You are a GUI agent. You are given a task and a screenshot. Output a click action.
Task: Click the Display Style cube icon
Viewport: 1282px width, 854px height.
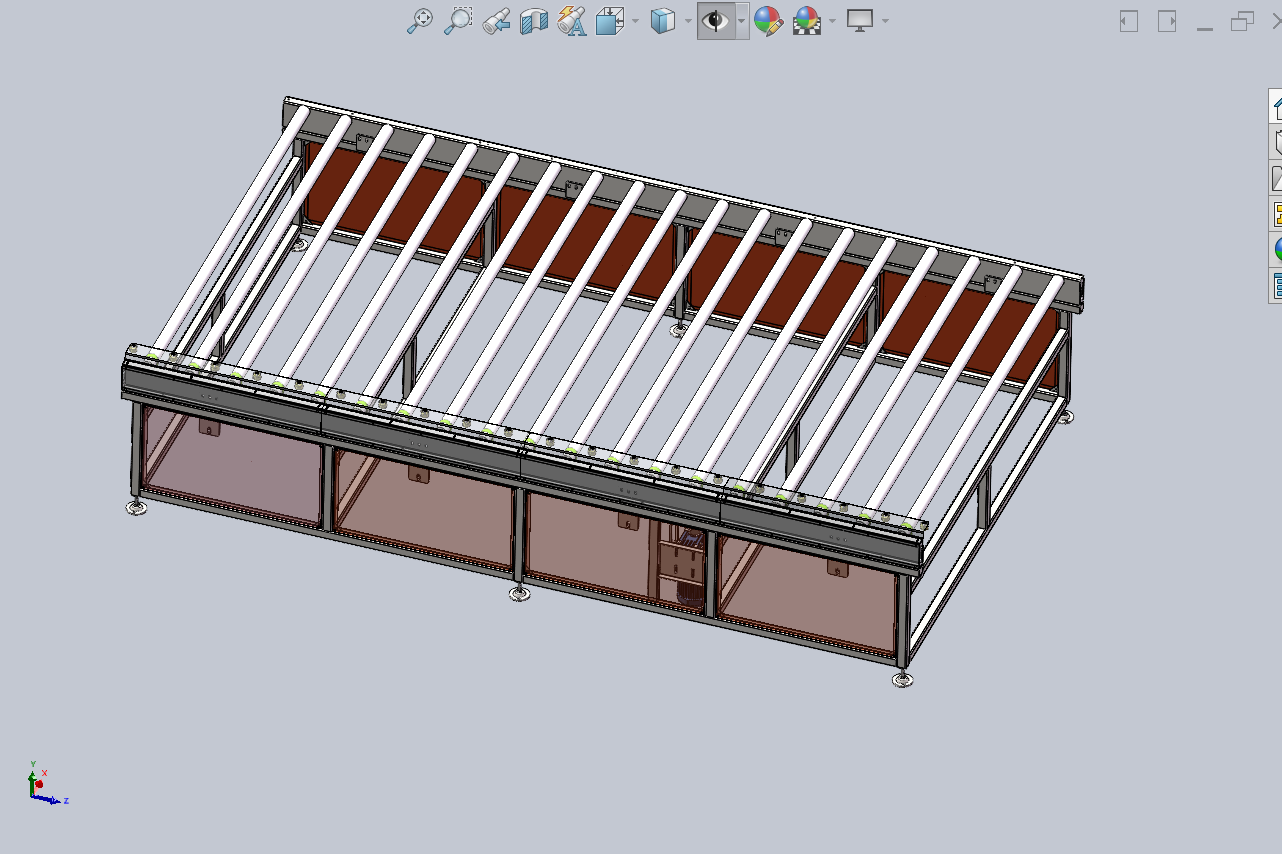pos(663,21)
